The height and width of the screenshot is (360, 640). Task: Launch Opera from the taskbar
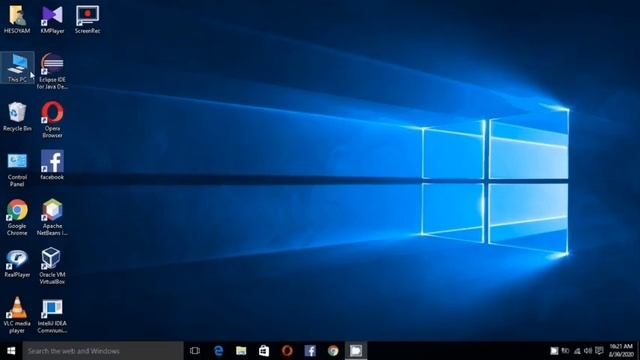[x=287, y=351]
